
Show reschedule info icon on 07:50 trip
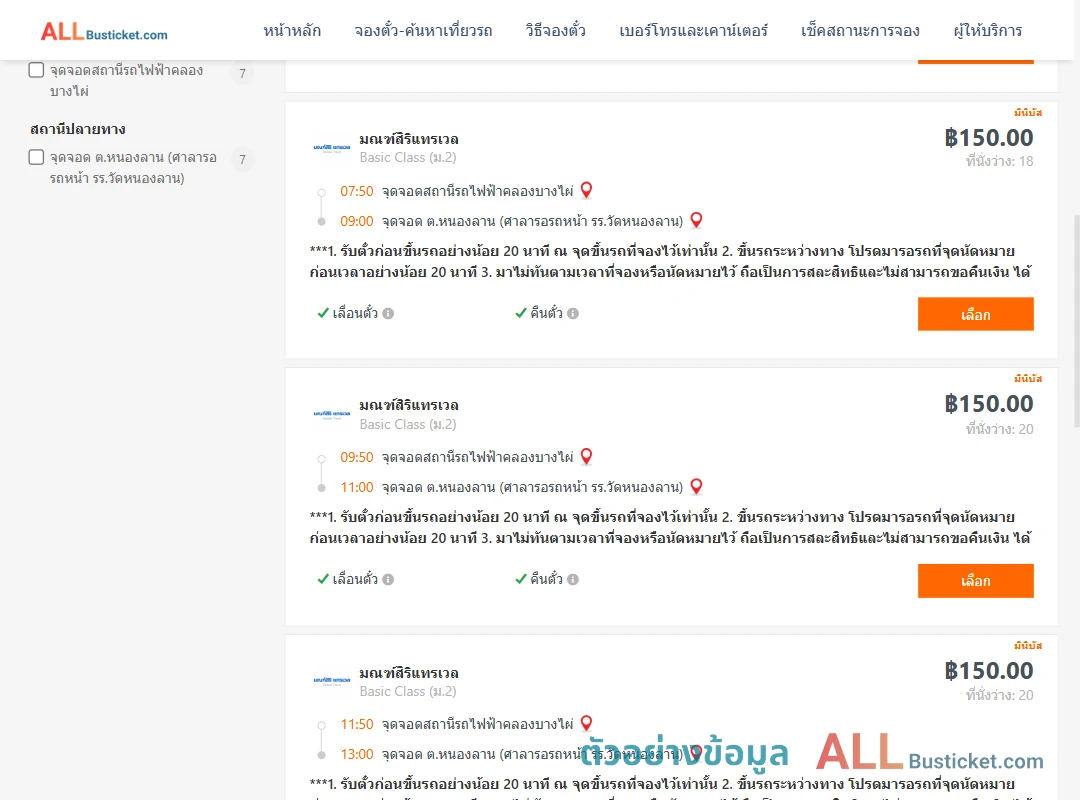(x=388, y=314)
